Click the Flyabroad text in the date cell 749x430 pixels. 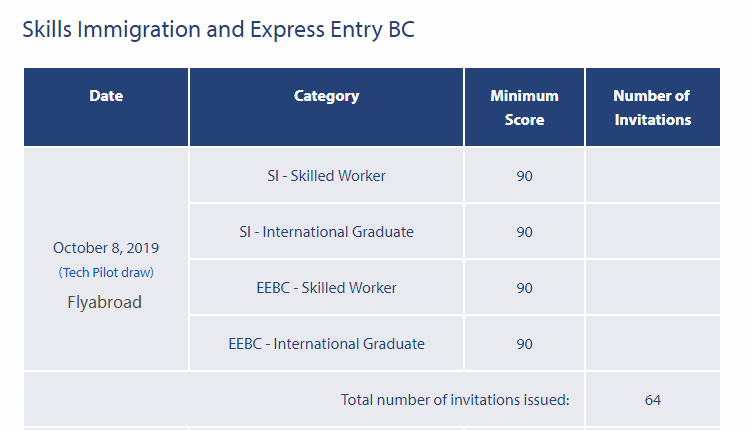coord(105,302)
